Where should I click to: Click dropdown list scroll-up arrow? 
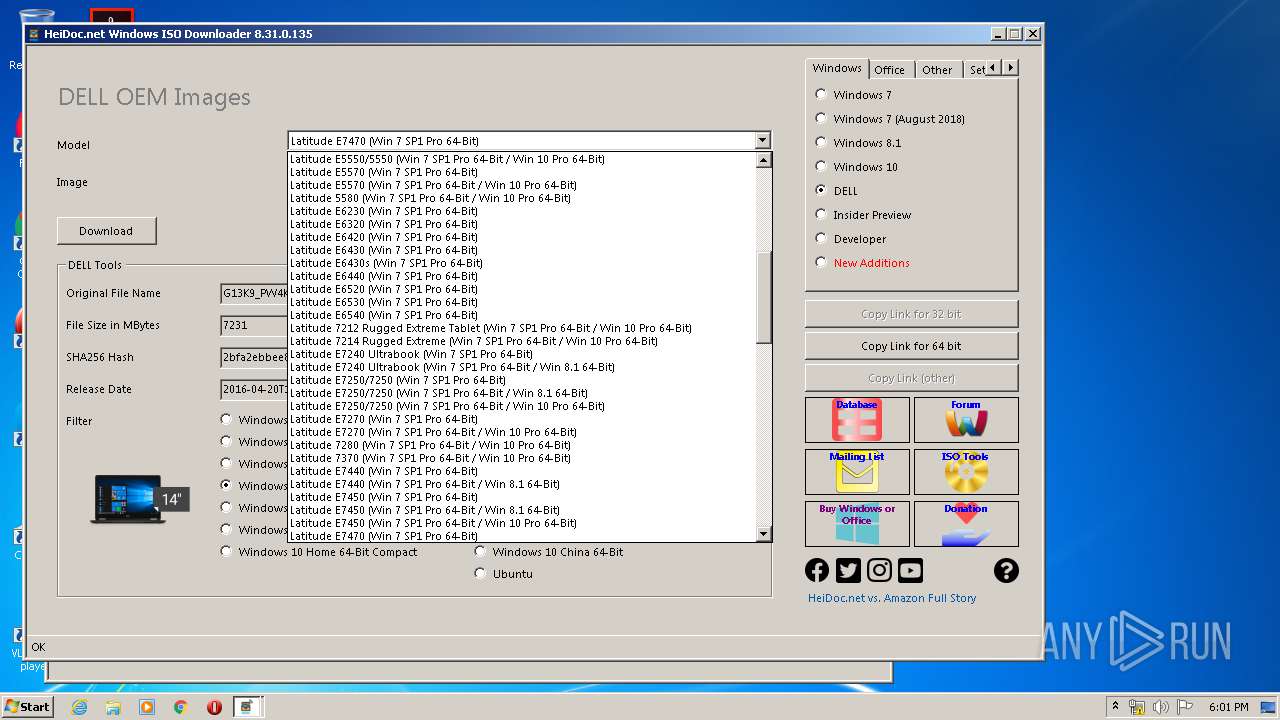click(x=764, y=160)
